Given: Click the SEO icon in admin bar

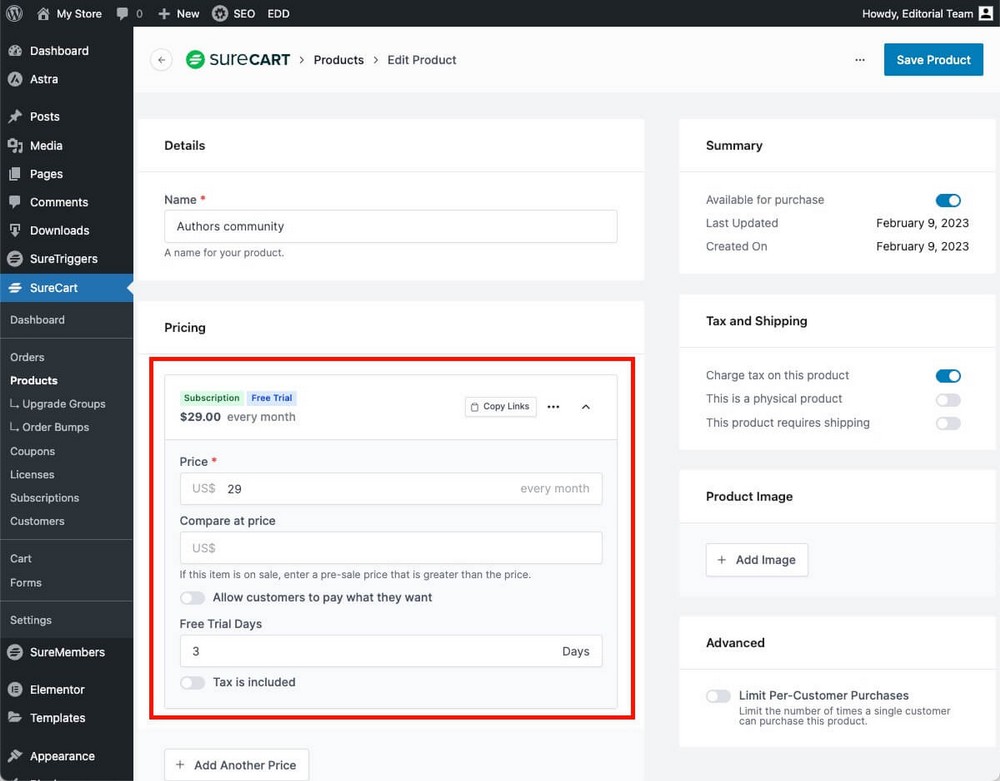Looking at the screenshot, I should tap(220, 14).
